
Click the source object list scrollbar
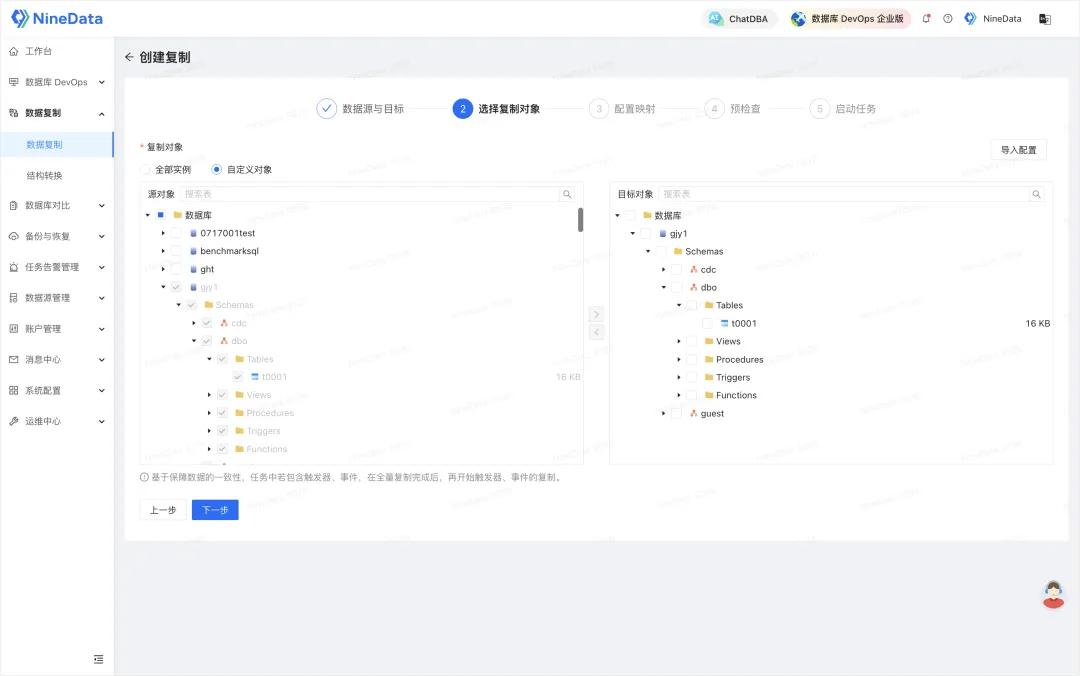581,220
